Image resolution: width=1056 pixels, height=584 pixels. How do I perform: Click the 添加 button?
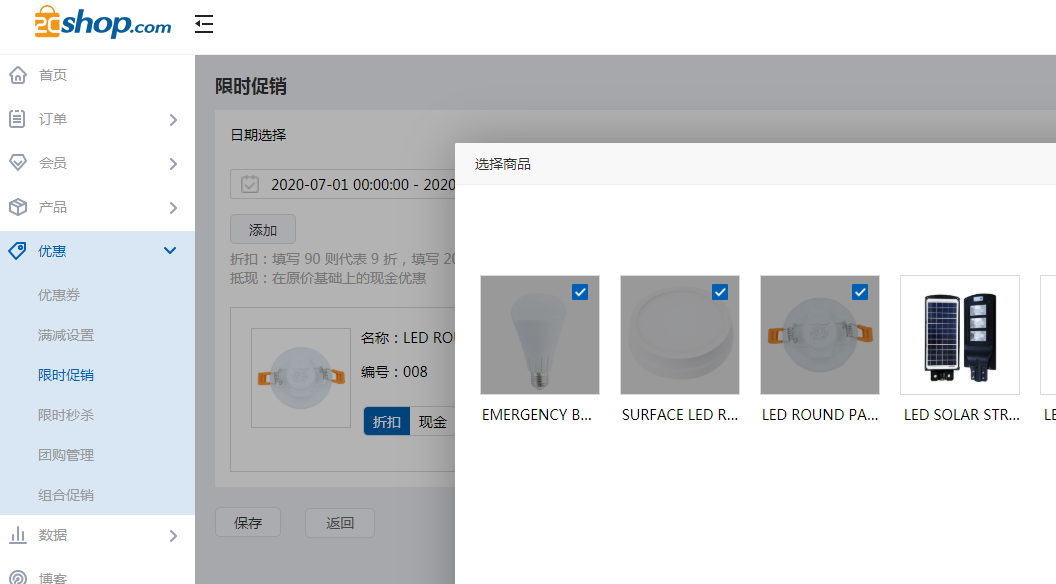click(263, 230)
